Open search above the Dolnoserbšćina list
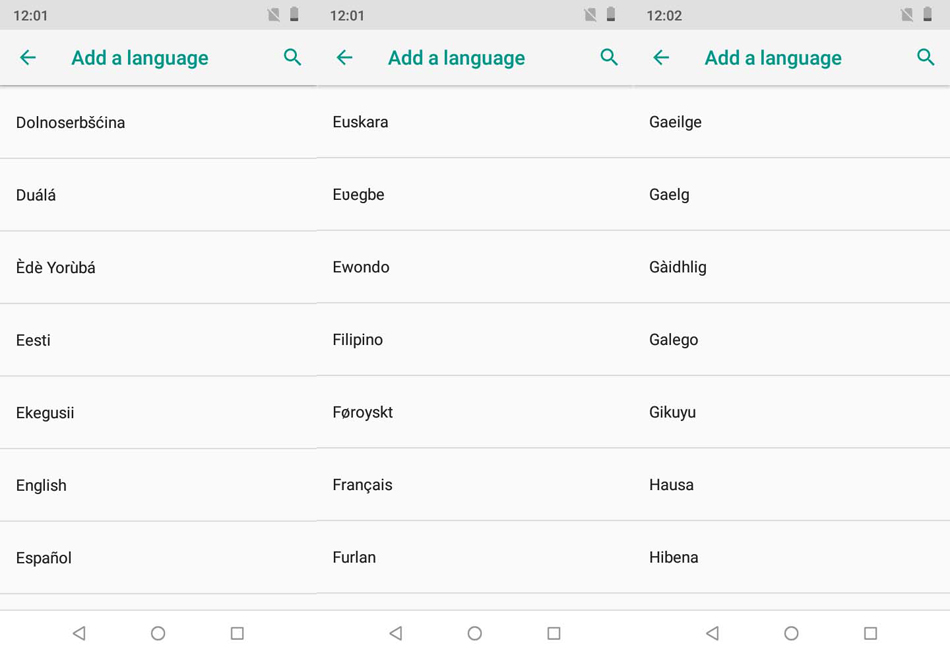This screenshot has width=950, height=657. [x=293, y=58]
